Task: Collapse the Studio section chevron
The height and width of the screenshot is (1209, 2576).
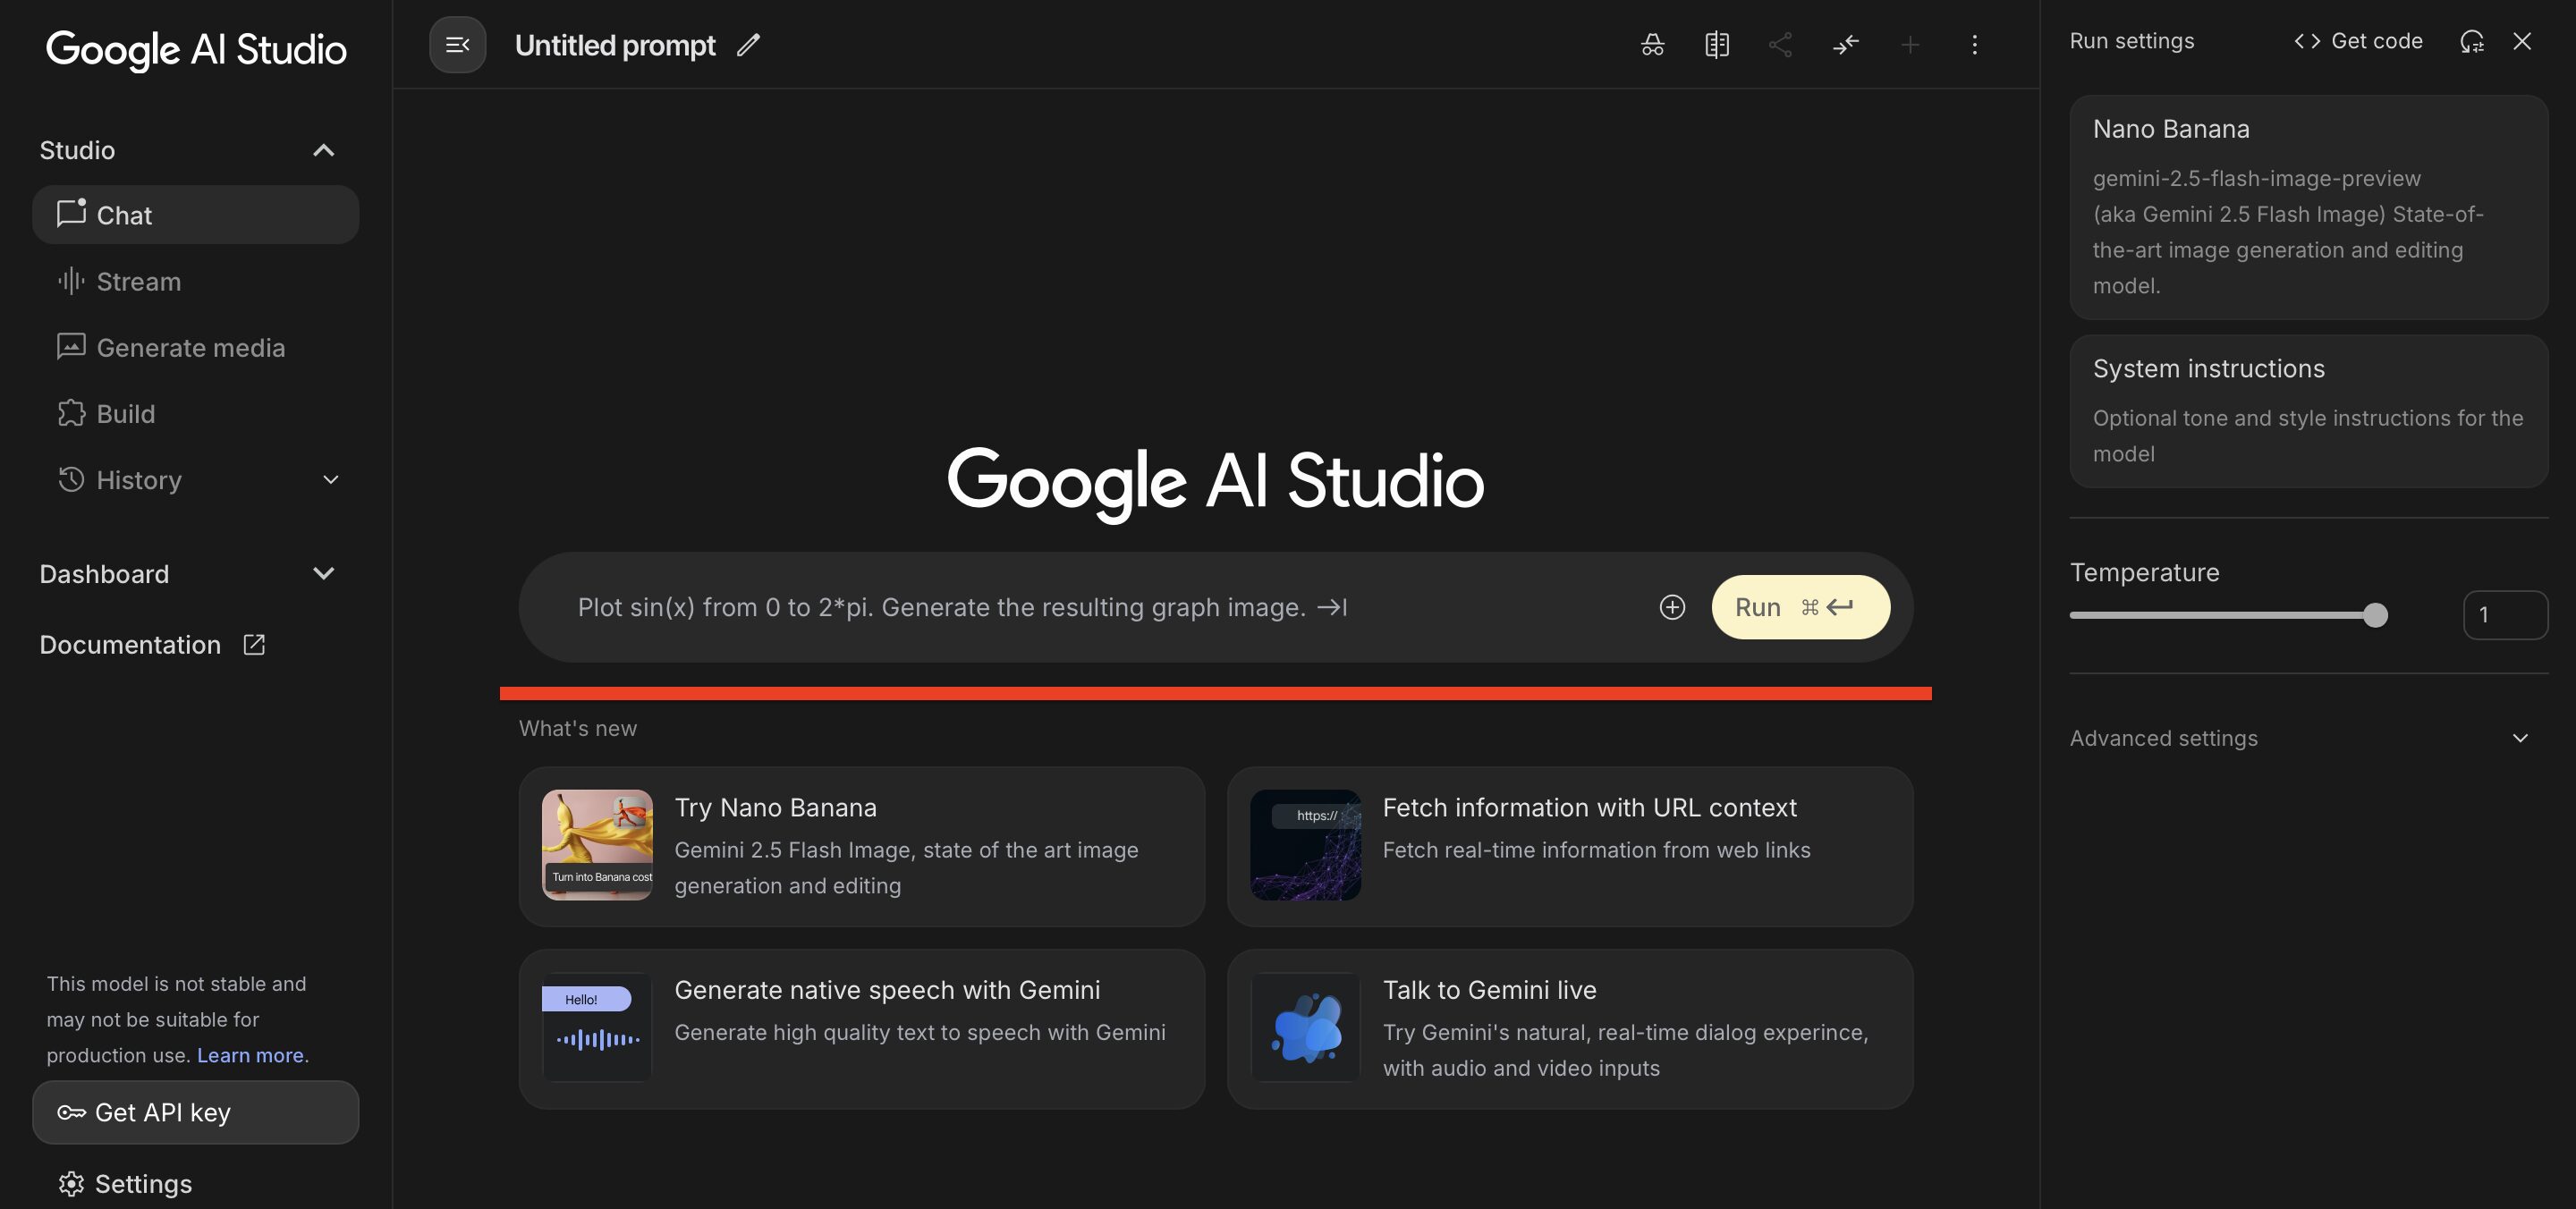Action: point(323,150)
